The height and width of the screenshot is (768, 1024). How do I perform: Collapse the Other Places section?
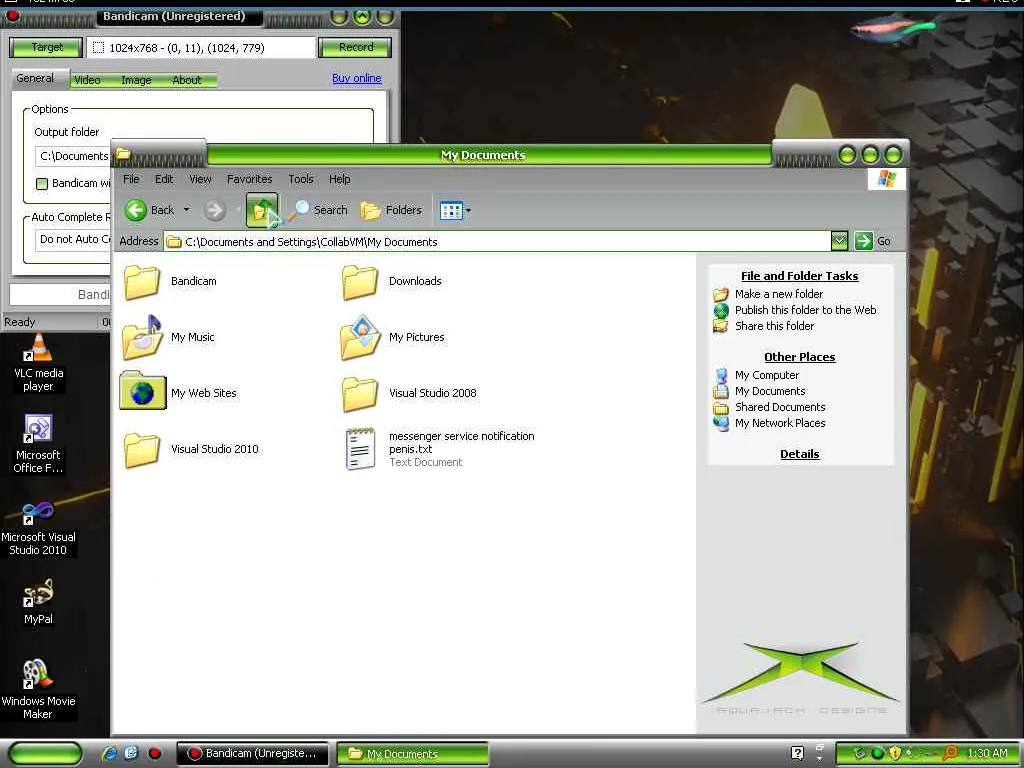(x=799, y=357)
